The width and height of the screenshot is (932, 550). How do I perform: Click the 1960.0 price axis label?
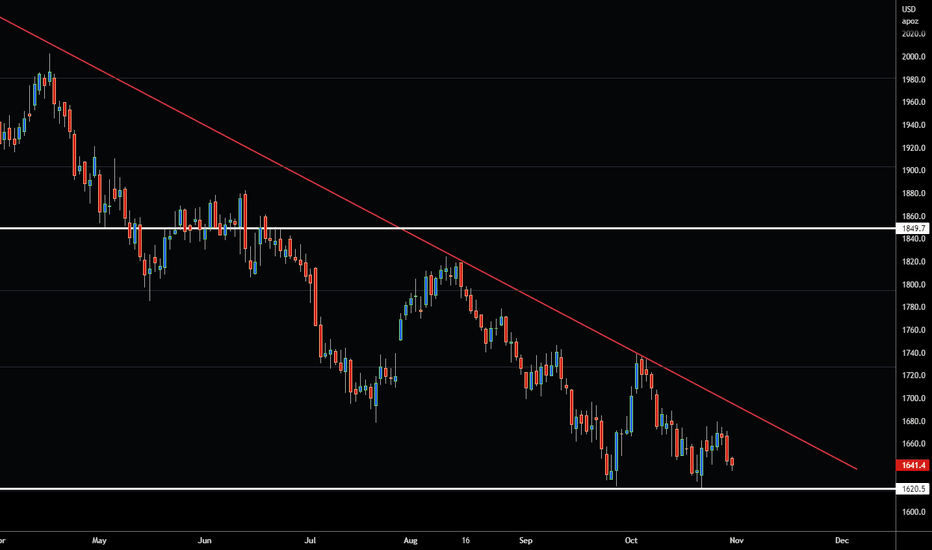(x=914, y=102)
